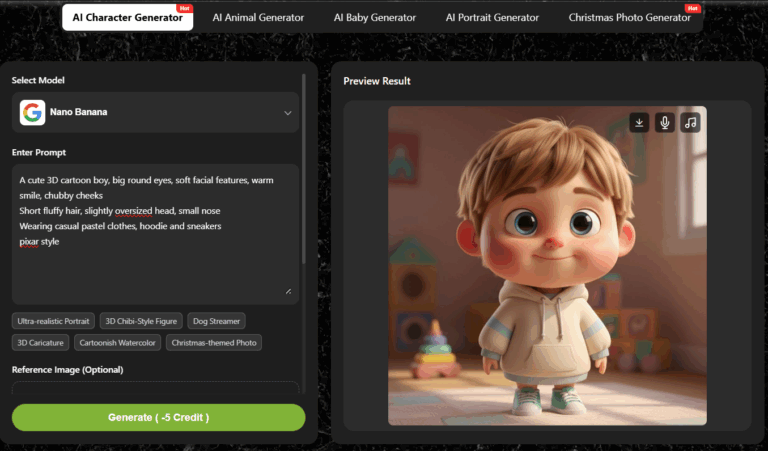Apply the Dog Streamer preset
Image resolution: width=768 pixels, height=451 pixels.
pos(216,321)
